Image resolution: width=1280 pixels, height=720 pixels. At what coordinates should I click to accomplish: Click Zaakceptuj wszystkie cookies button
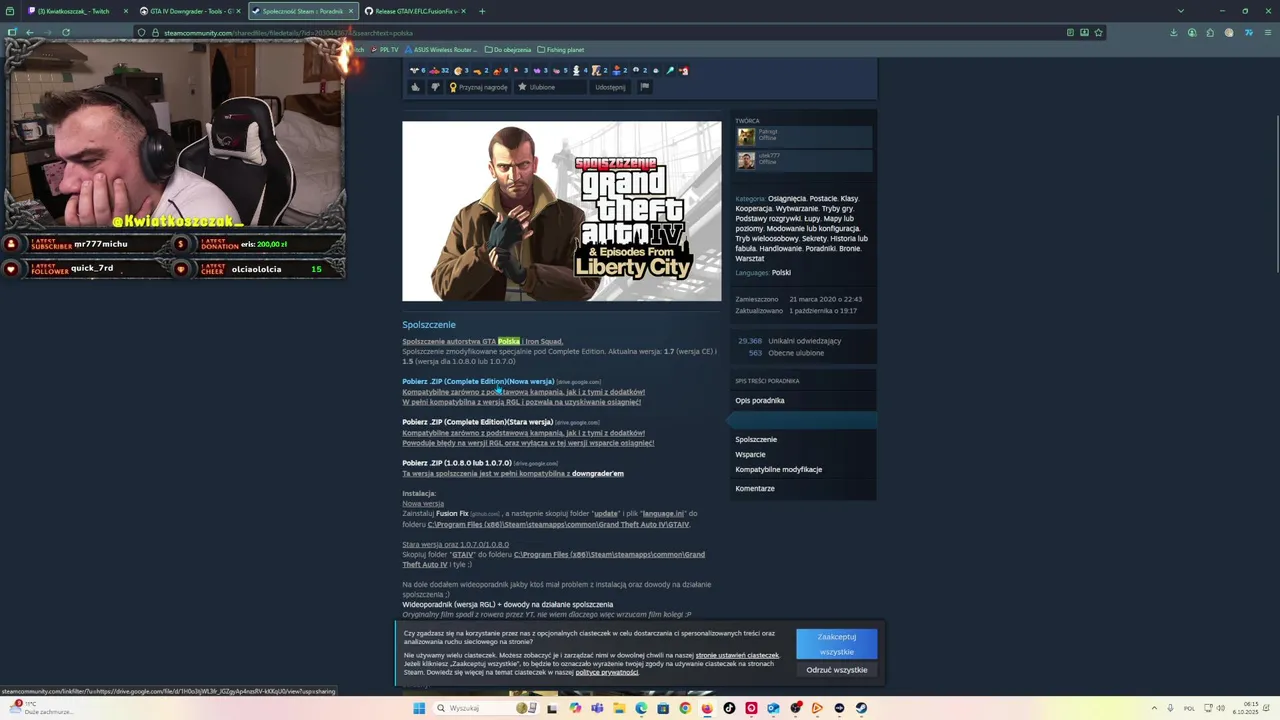coord(837,644)
